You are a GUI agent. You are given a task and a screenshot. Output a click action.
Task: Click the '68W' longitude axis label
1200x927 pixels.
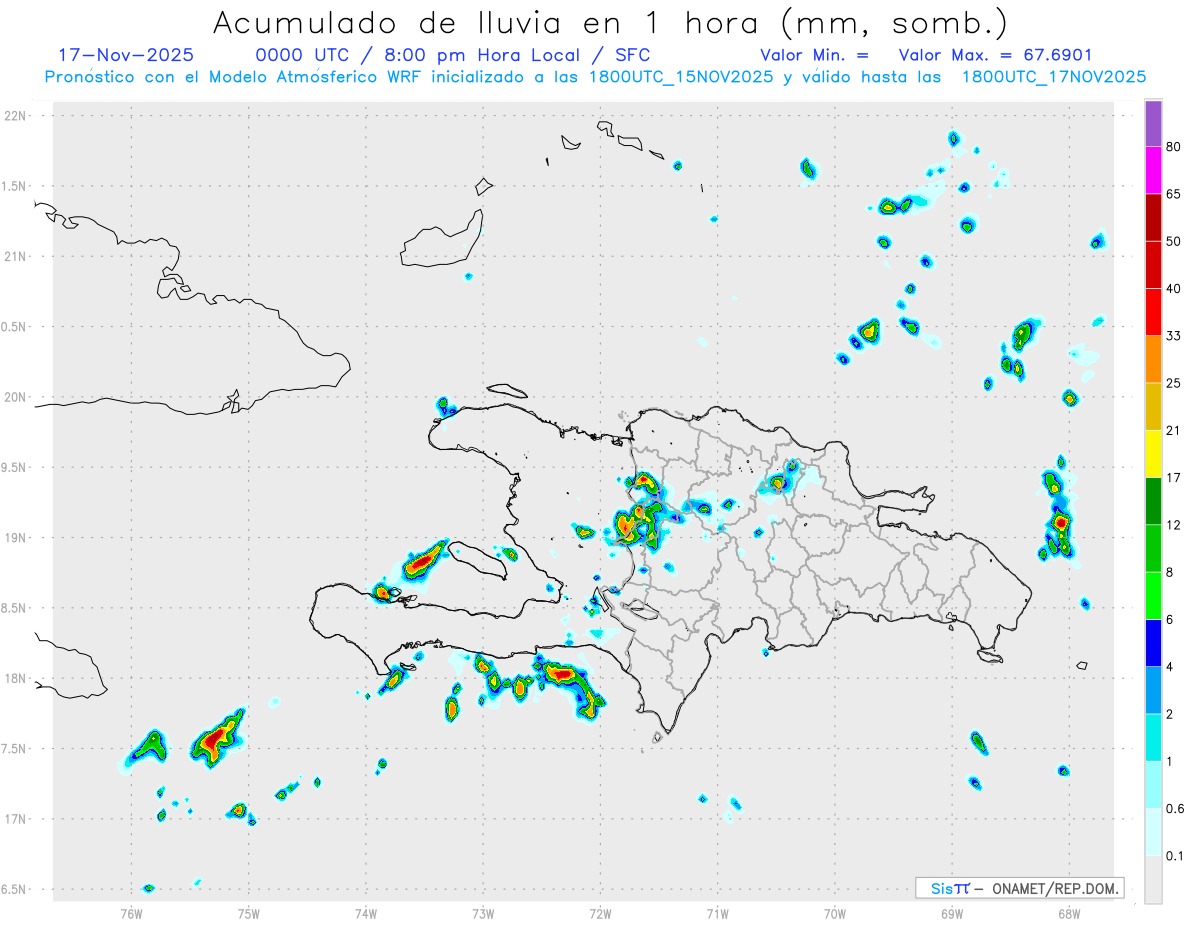pos(1069,913)
